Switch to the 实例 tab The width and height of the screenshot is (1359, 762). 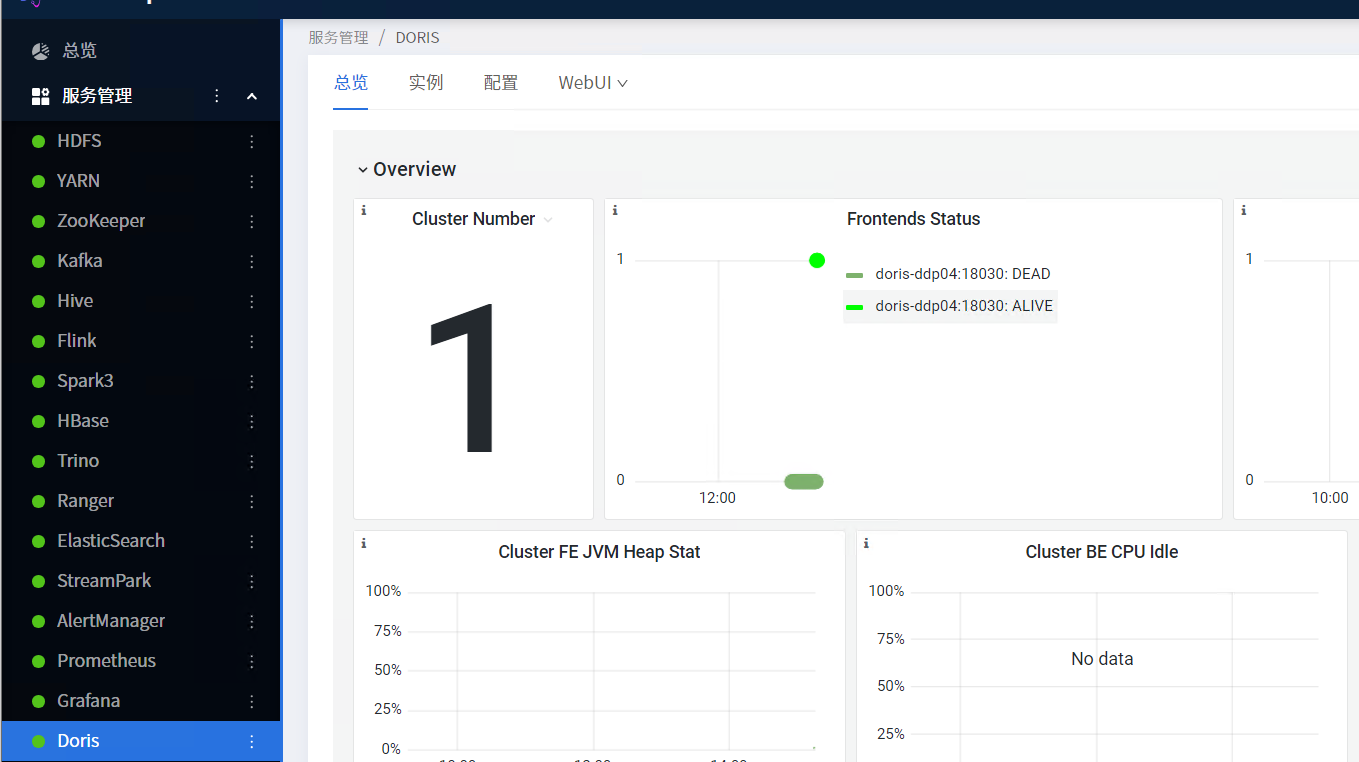(x=426, y=83)
